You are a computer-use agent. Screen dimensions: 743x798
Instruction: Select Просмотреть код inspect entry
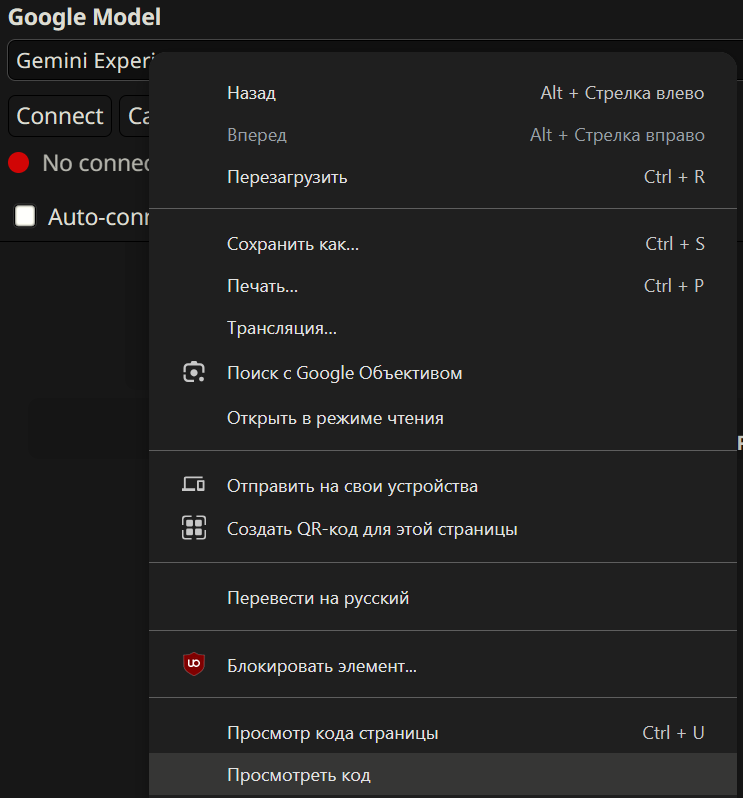(x=443, y=775)
